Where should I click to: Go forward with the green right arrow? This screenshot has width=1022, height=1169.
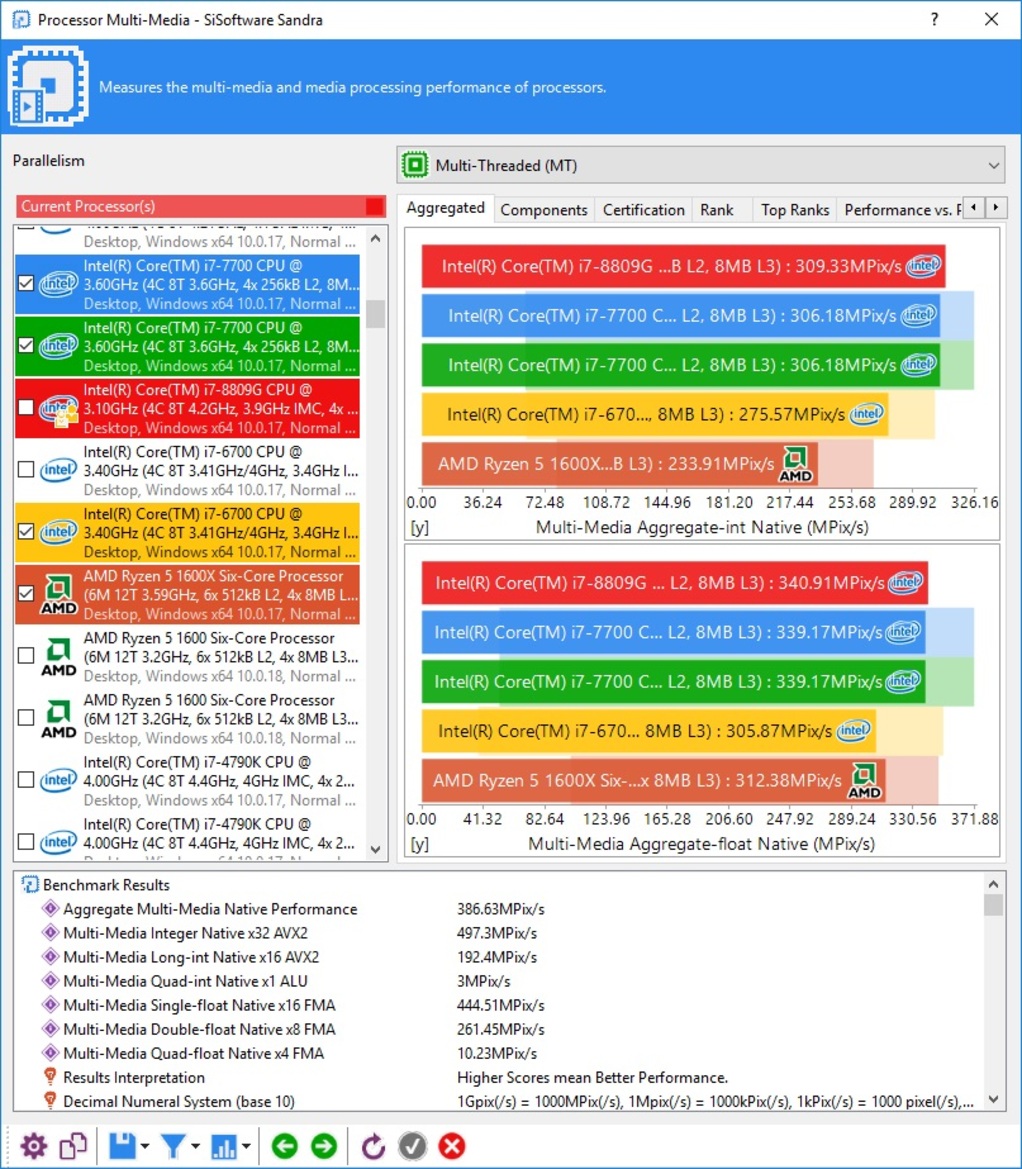pyautogui.click(x=324, y=1146)
